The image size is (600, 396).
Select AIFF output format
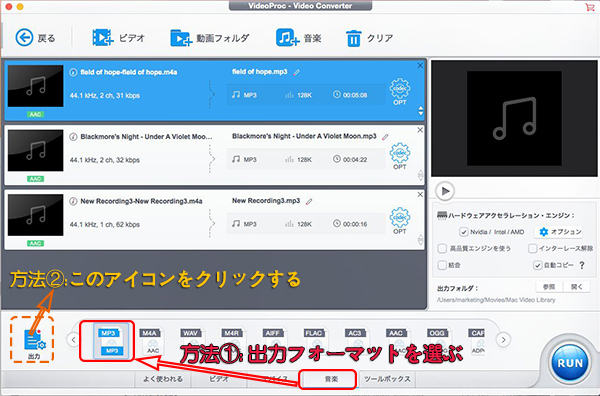click(x=274, y=341)
